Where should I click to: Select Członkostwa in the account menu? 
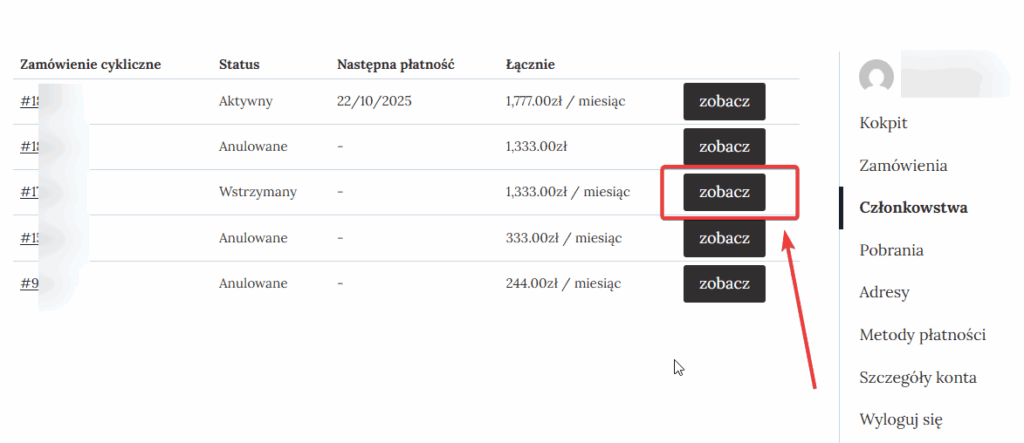tap(913, 208)
